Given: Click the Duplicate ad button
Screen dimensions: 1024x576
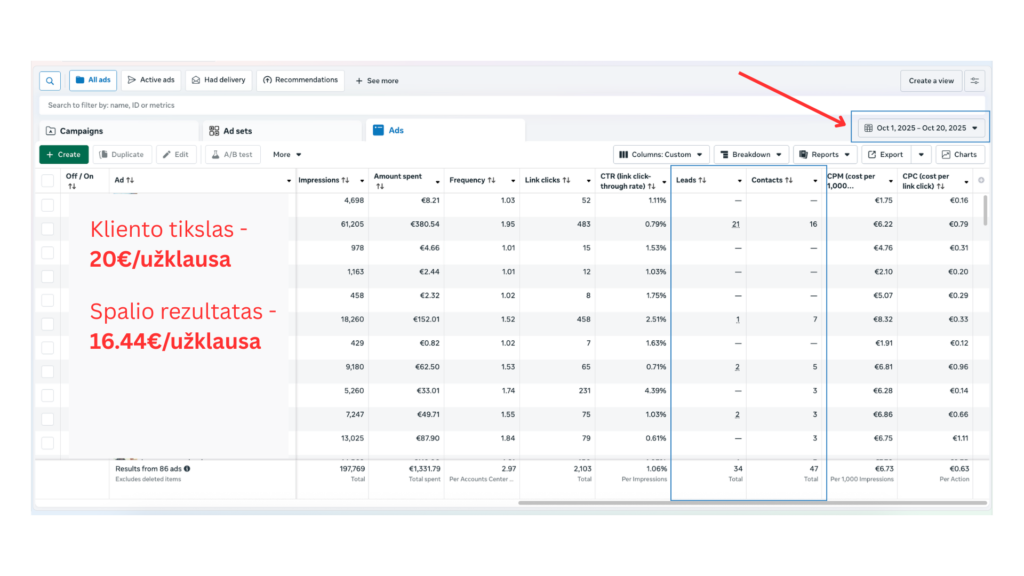Looking at the screenshot, I should [x=121, y=155].
